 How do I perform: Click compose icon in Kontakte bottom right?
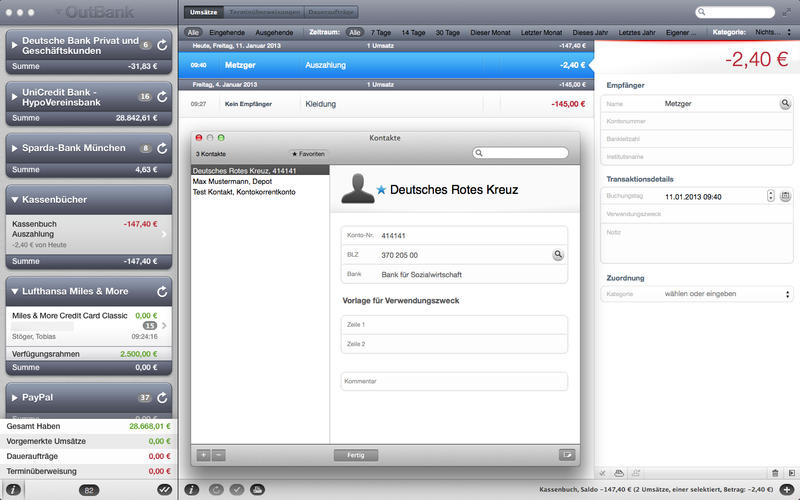[x=567, y=455]
